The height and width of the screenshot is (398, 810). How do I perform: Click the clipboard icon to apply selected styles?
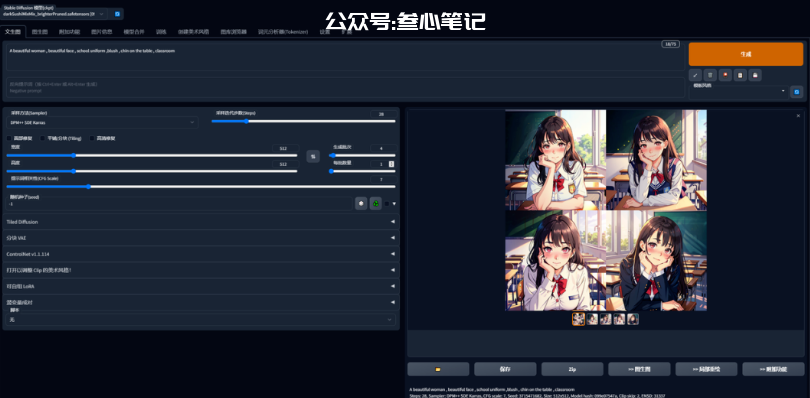pos(740,75)
